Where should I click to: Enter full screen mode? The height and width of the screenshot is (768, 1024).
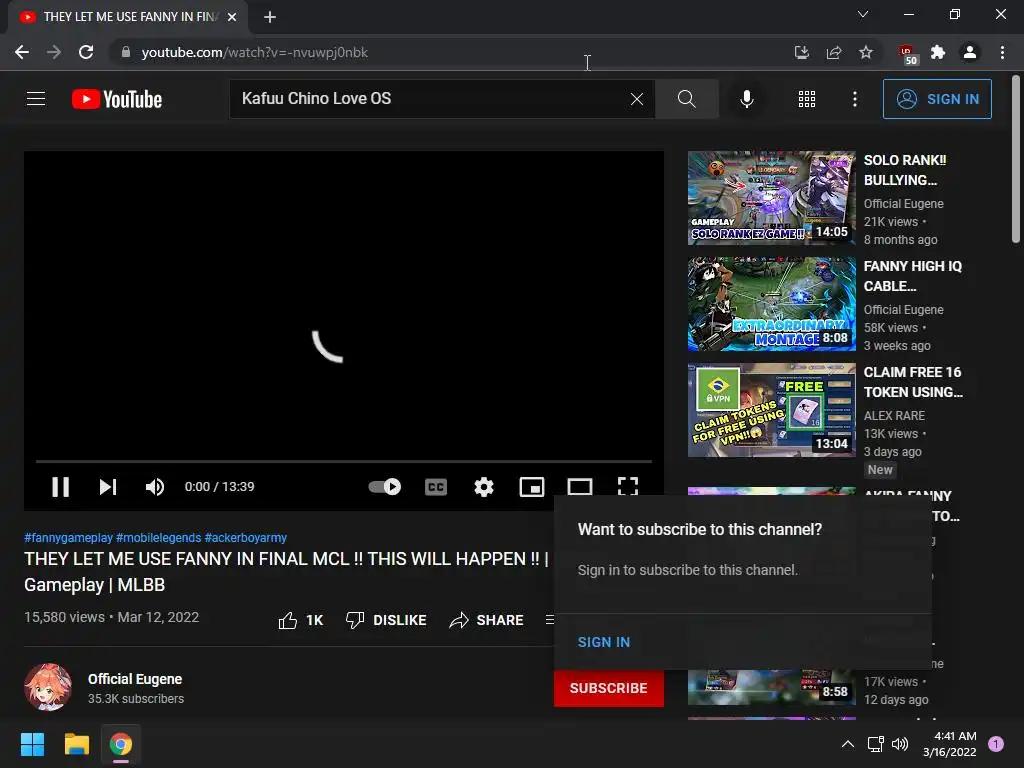[x=628, y=486]
